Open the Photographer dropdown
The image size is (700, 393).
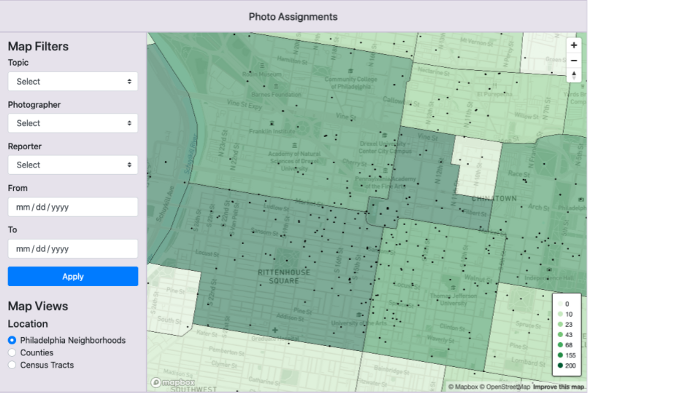pos(73,123)
